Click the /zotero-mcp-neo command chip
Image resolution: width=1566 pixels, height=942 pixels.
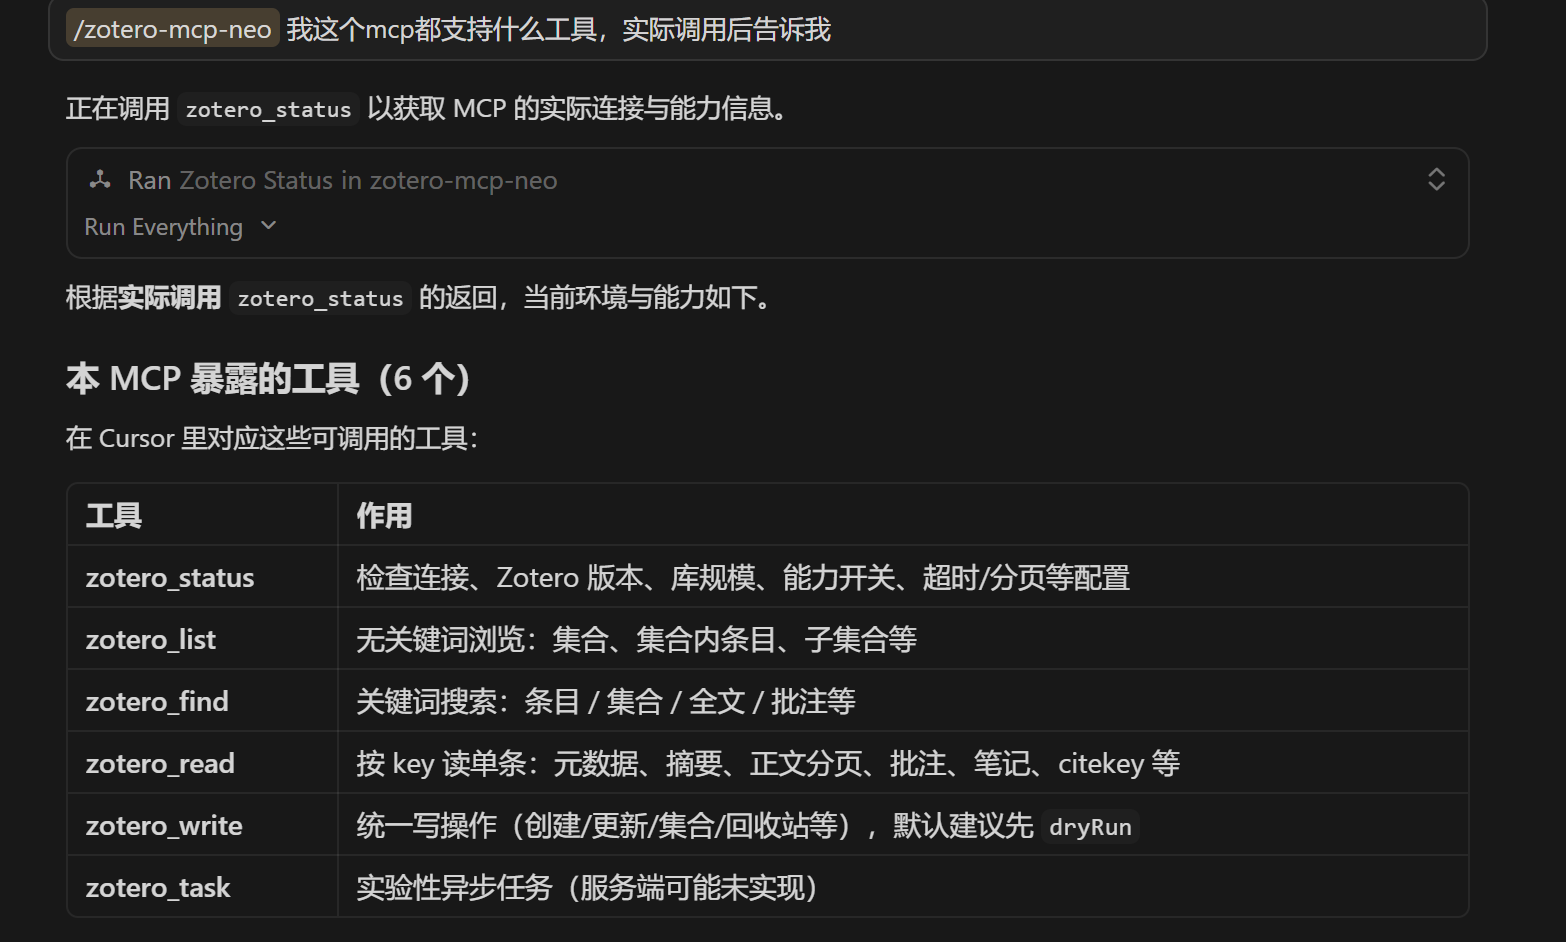click(172, 29)
